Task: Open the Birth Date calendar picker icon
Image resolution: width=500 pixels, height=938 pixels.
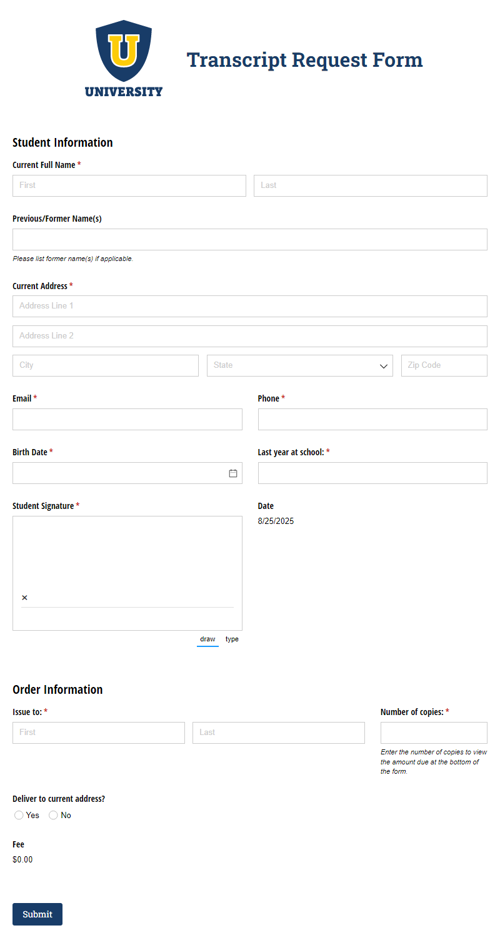Action: click(233, 473)
